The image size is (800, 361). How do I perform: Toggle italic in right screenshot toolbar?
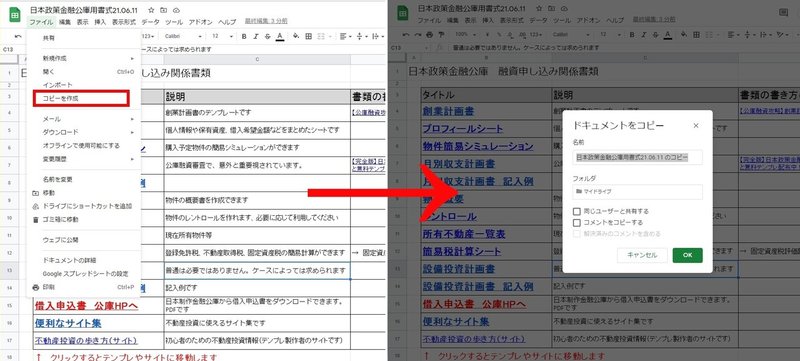[x=644, y=34]
